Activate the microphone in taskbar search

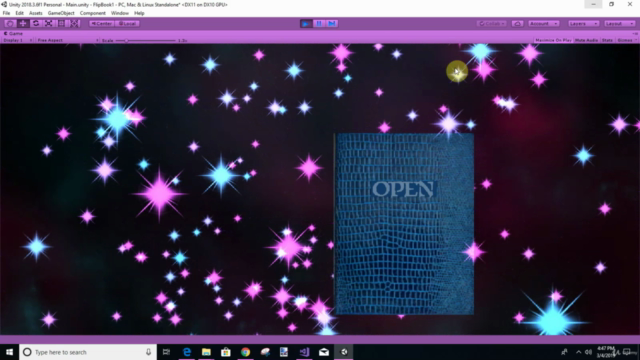click(x=149, y=352)
